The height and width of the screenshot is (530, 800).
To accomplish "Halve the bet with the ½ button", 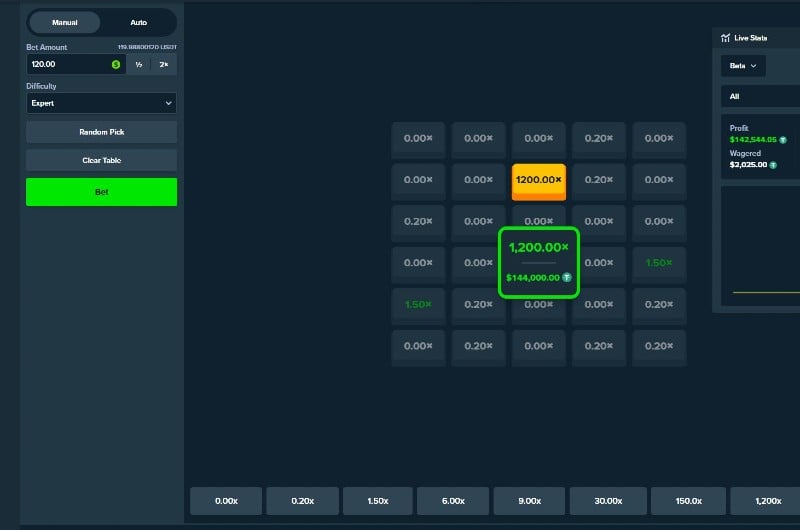I will point(138,64).
